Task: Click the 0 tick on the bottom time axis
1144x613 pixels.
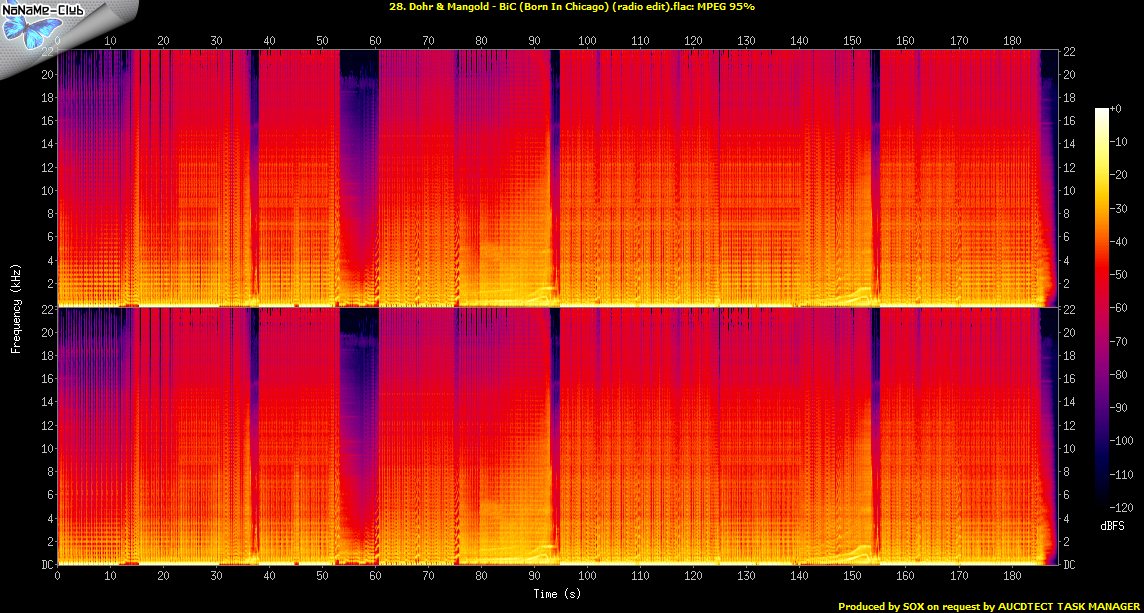Action: pos(57,577)
